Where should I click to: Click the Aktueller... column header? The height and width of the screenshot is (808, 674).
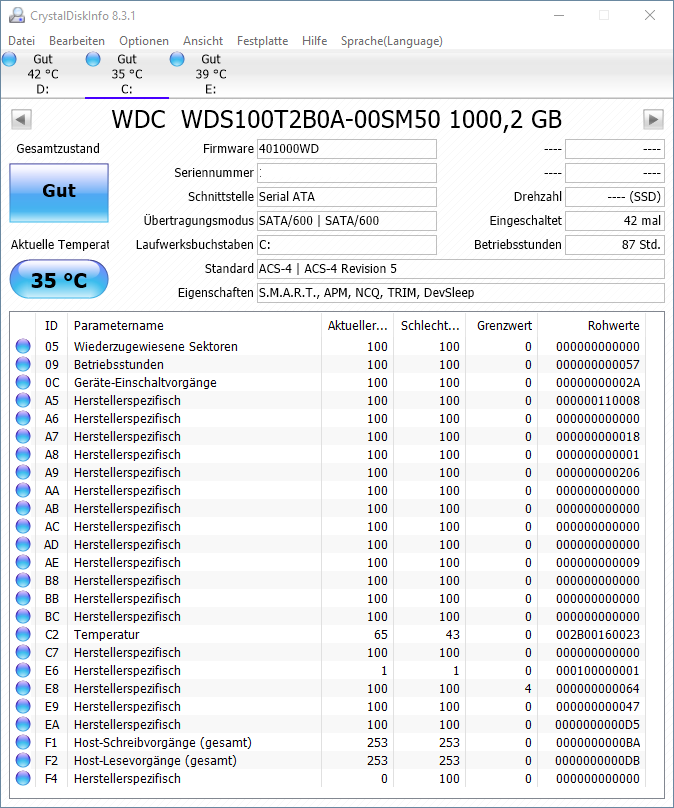click(357, 326)
